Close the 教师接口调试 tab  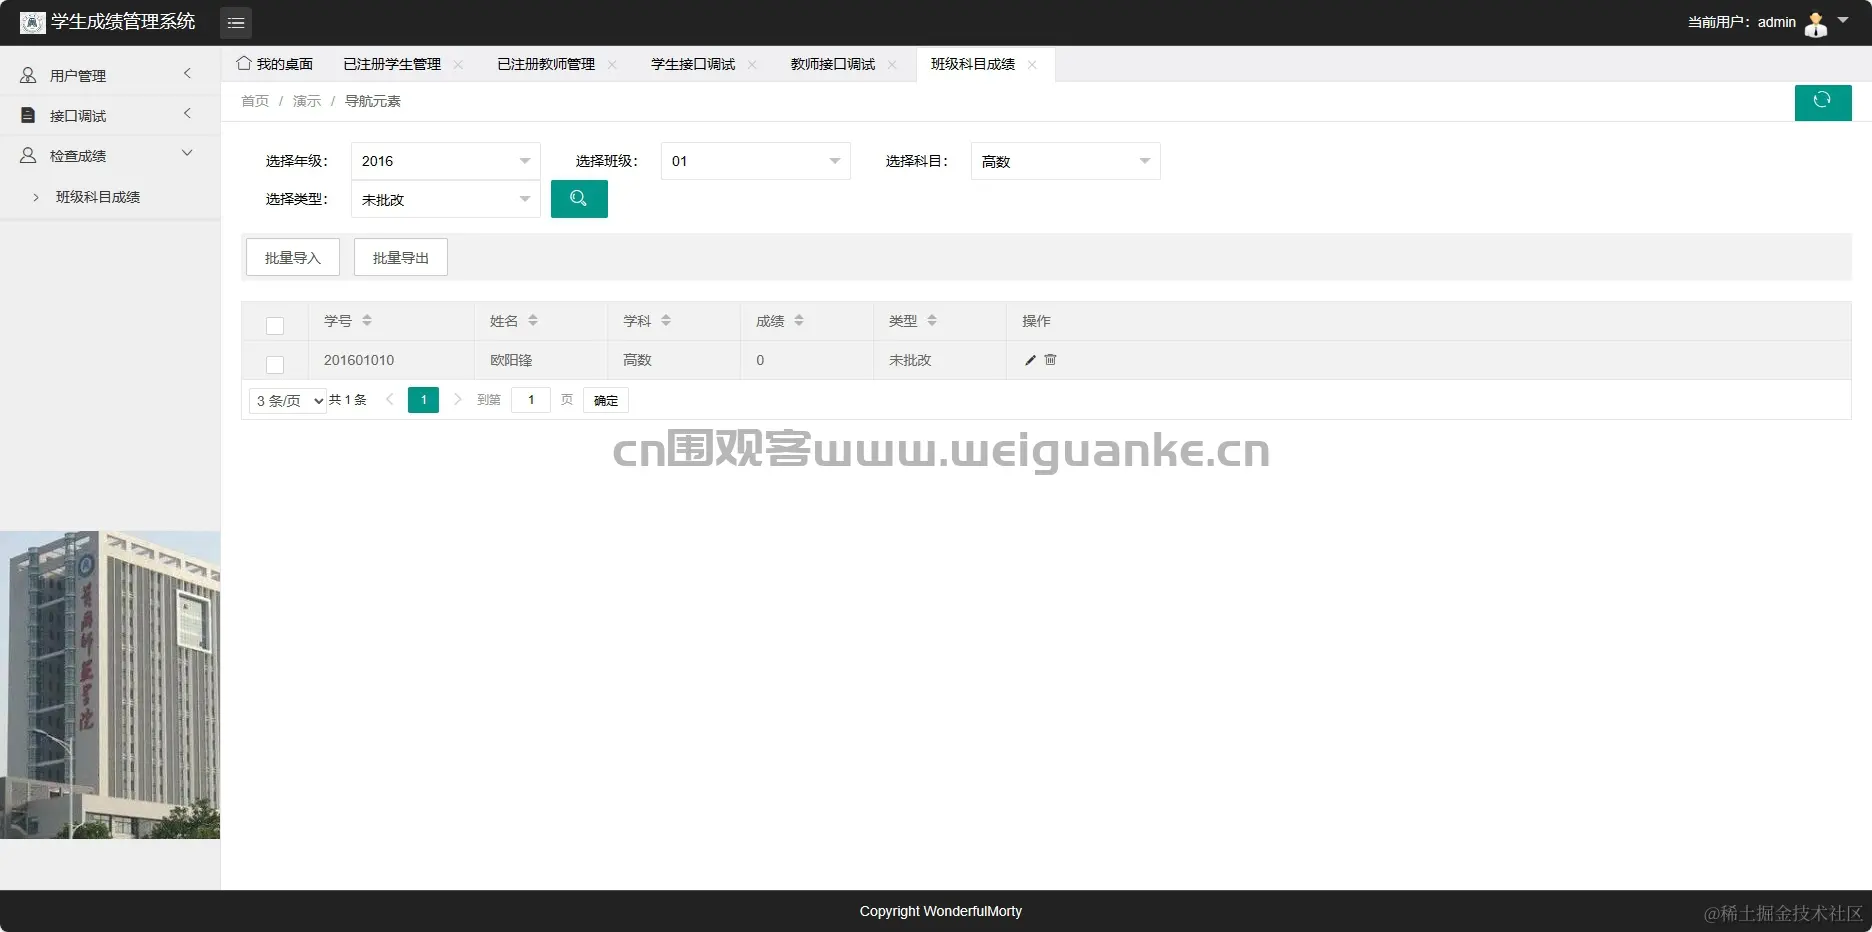[892, 64]
